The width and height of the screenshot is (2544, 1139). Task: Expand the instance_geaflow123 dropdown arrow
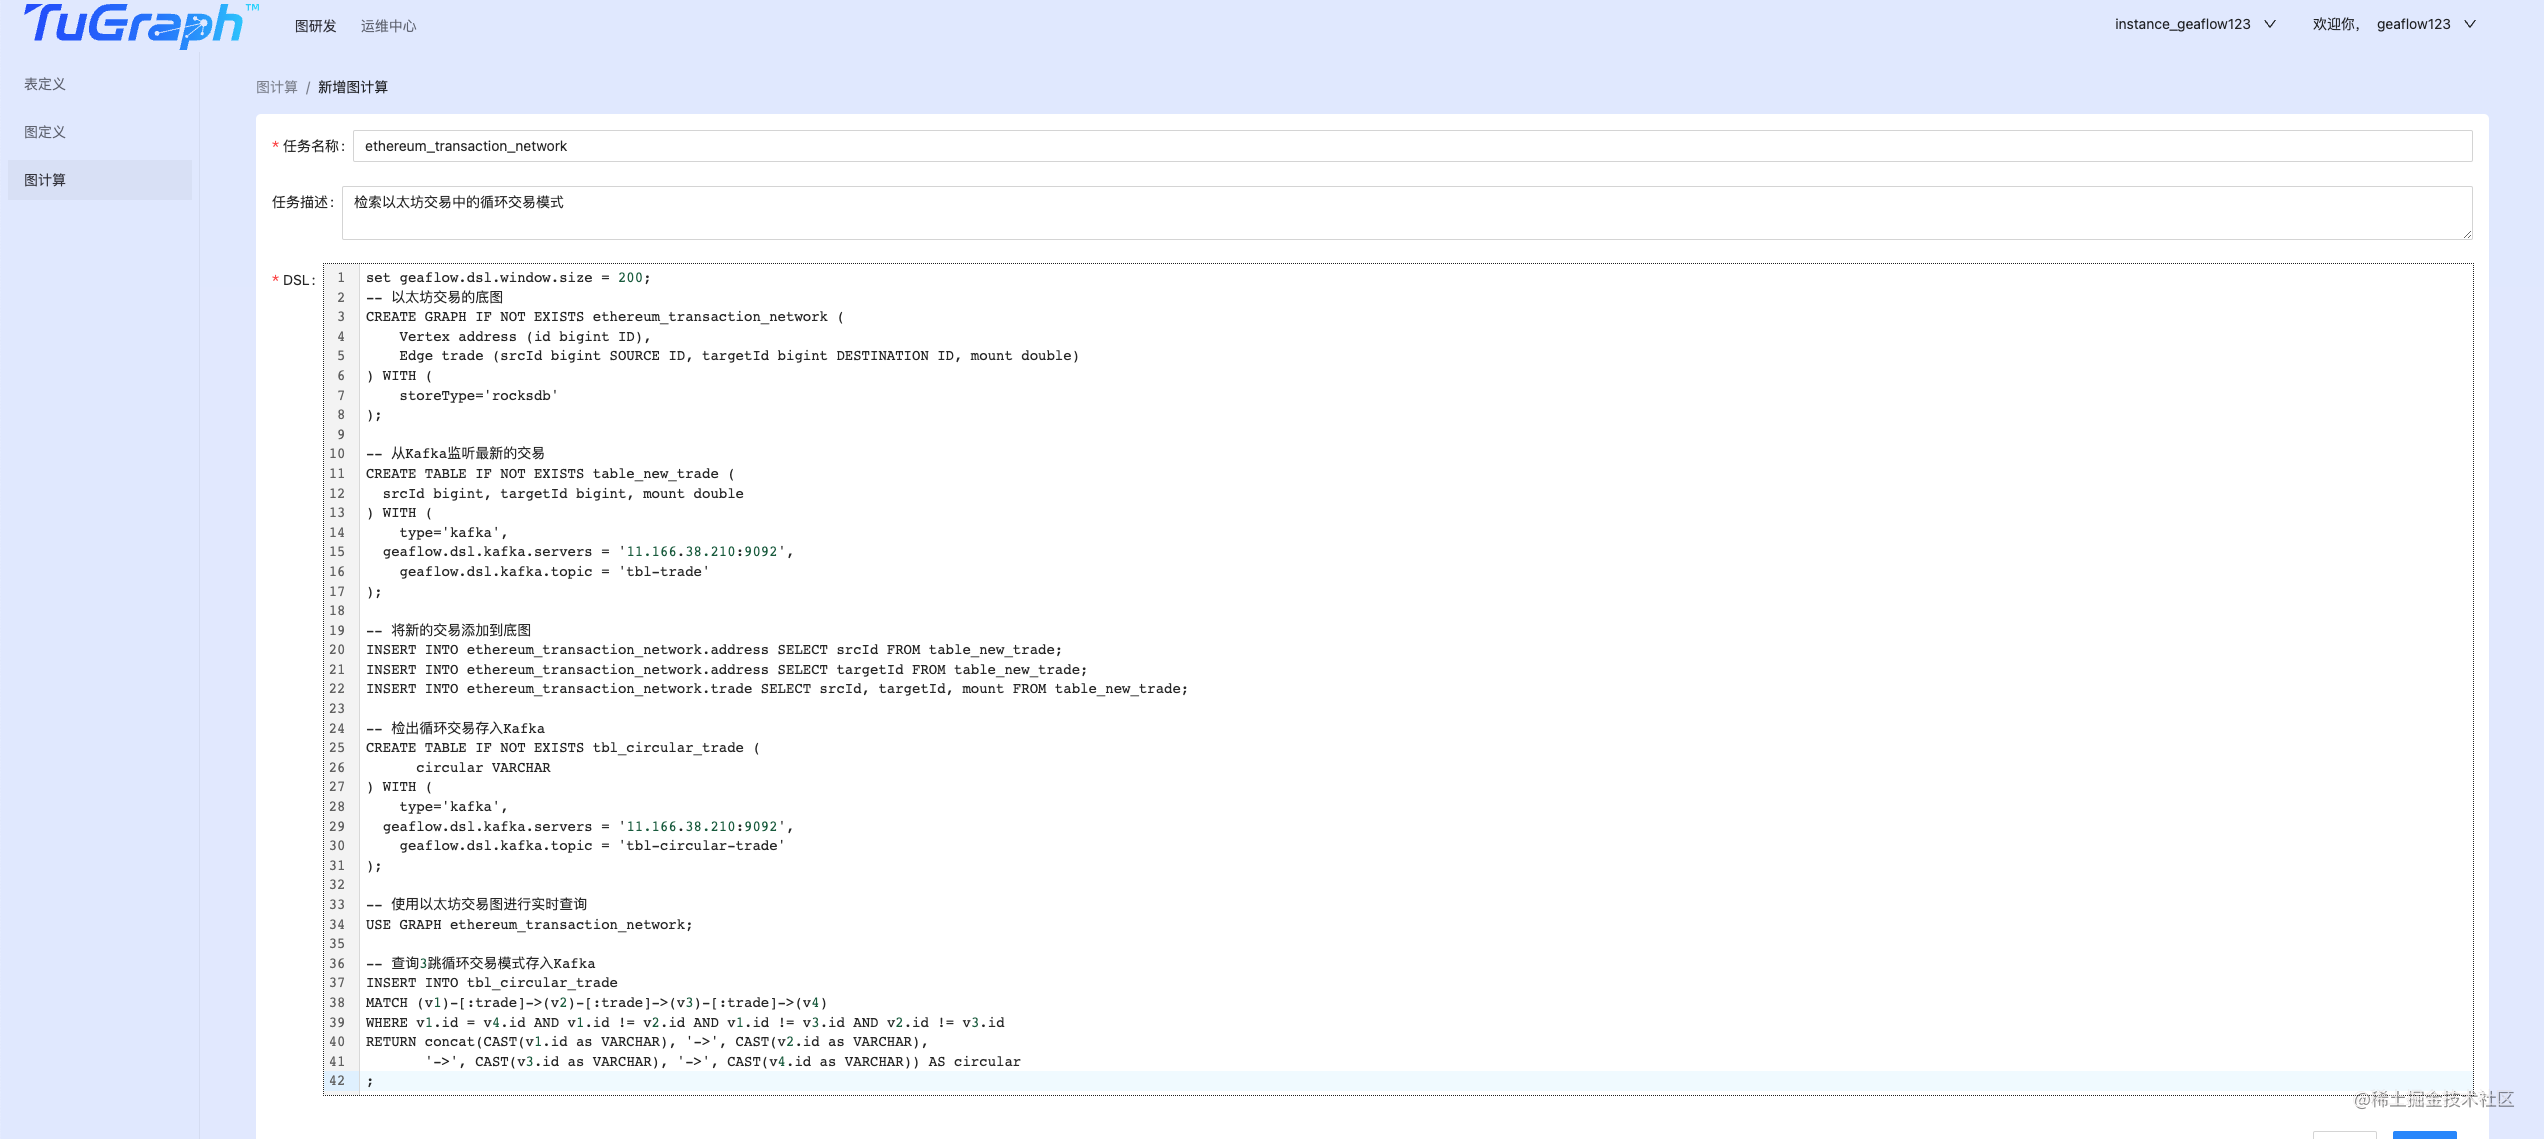(2270, 24)
